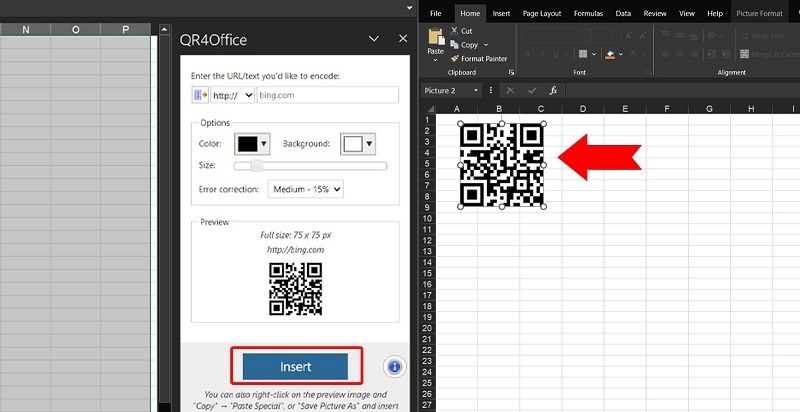The height and width of the screenshot is (412, 800).
Task: Click the Copy icon in Clipboard group
Action: coord(454,45)
